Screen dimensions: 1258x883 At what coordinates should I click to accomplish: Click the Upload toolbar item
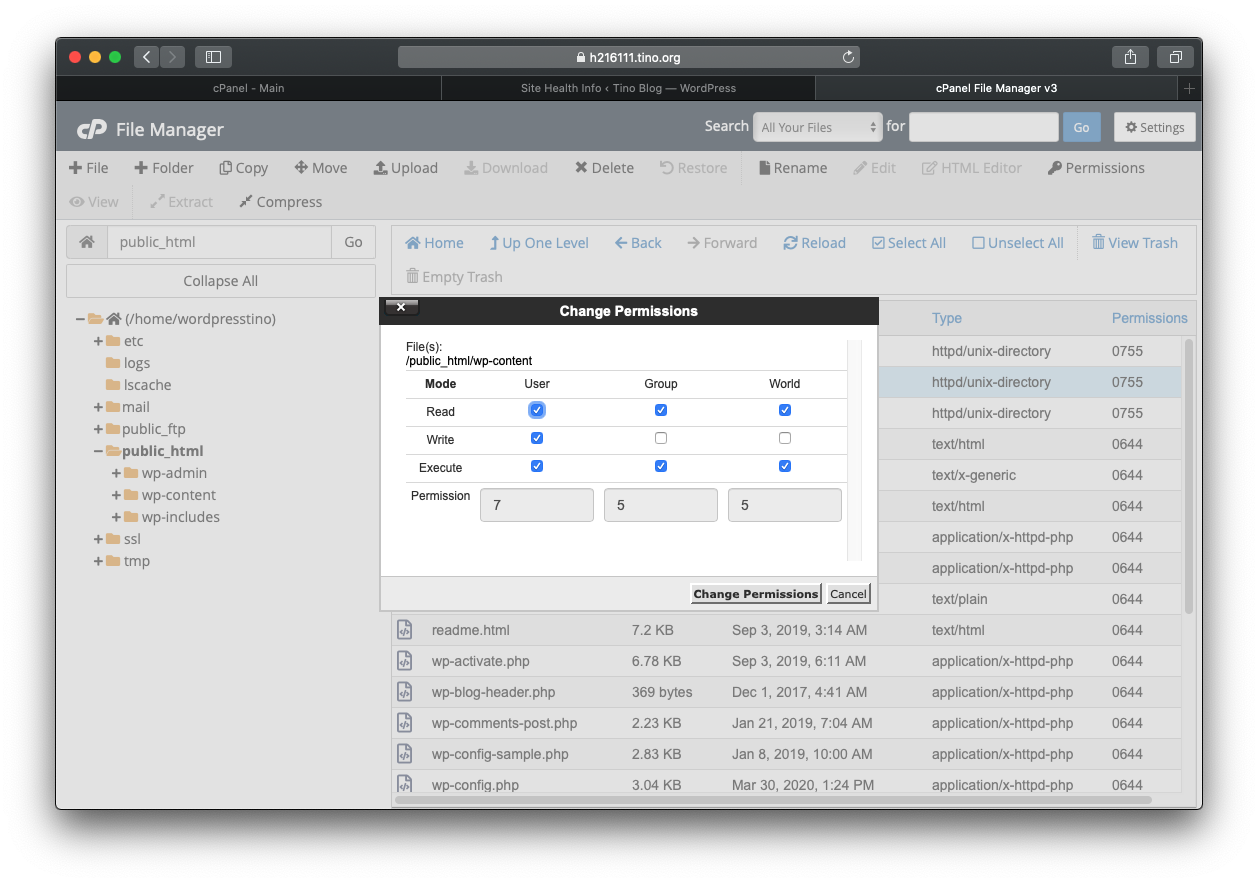tap(405, 168)
